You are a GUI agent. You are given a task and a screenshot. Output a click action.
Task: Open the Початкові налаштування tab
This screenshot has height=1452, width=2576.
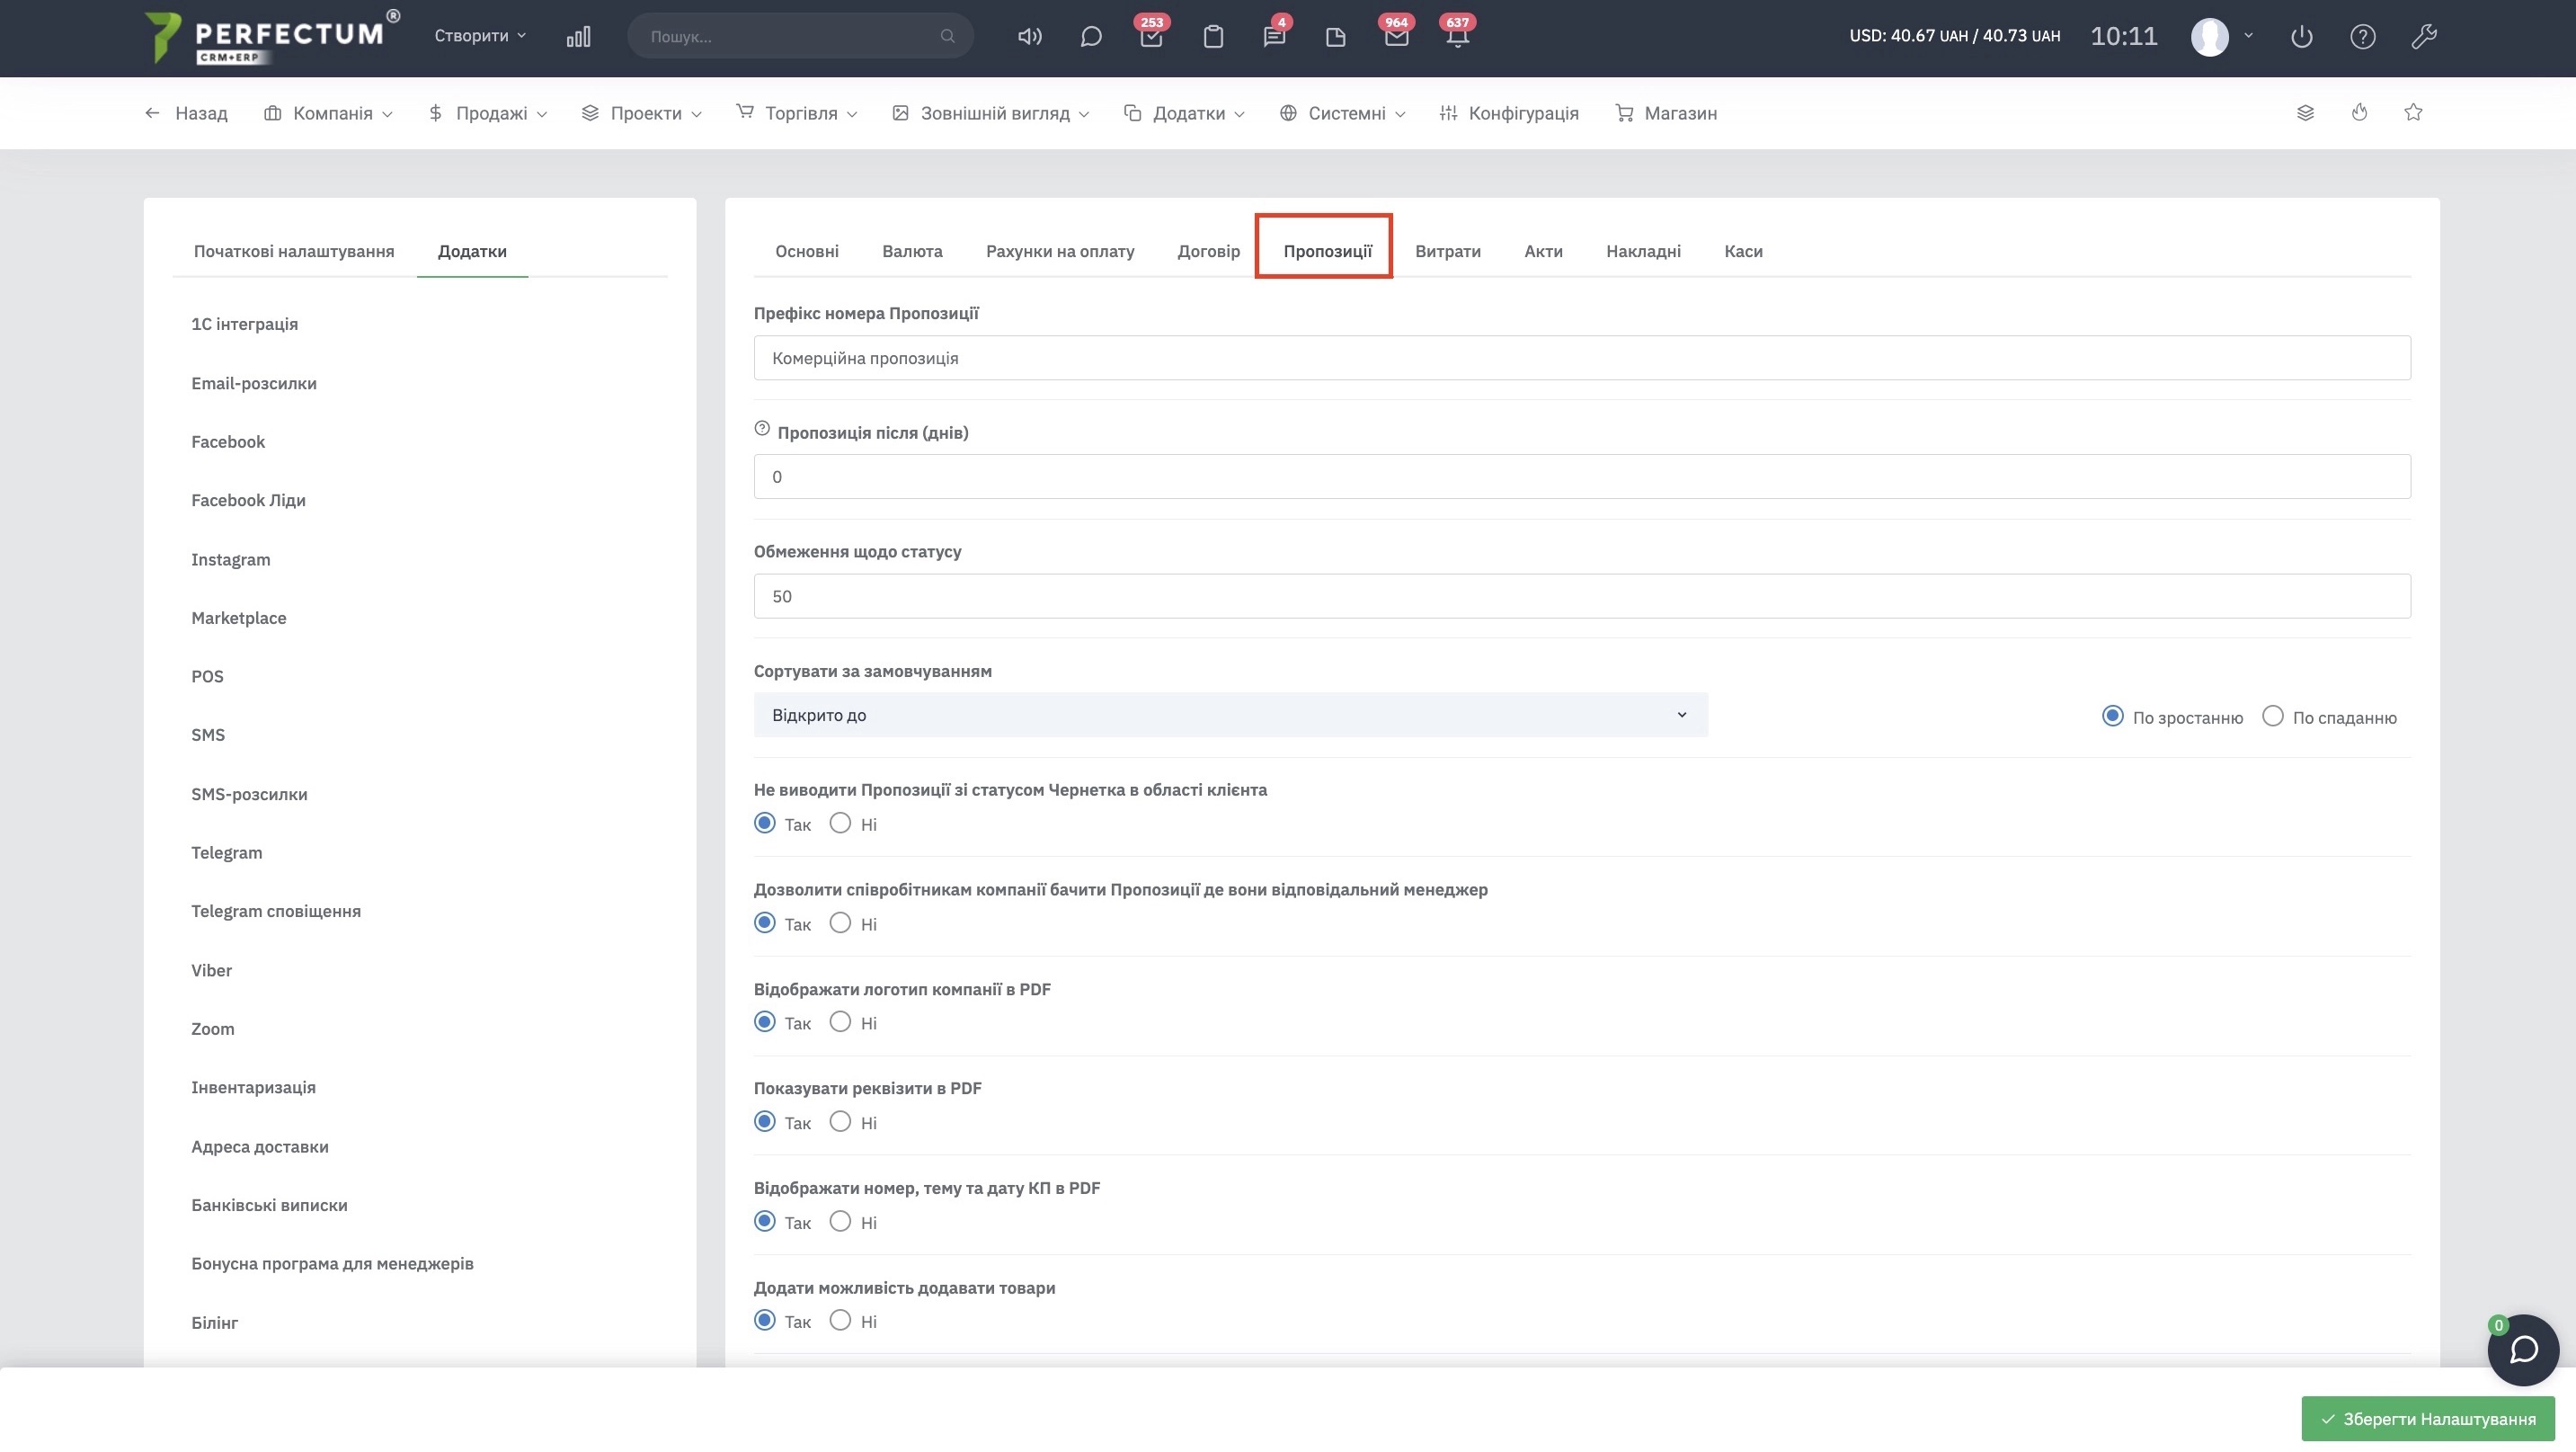coord(294,251)
